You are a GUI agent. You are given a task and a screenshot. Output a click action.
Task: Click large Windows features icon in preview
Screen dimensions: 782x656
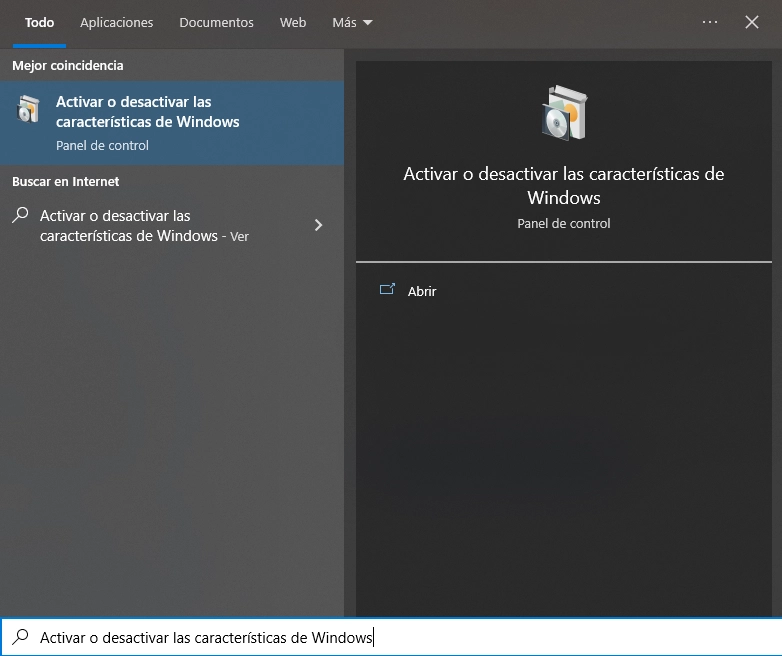[x=564, y=113]
